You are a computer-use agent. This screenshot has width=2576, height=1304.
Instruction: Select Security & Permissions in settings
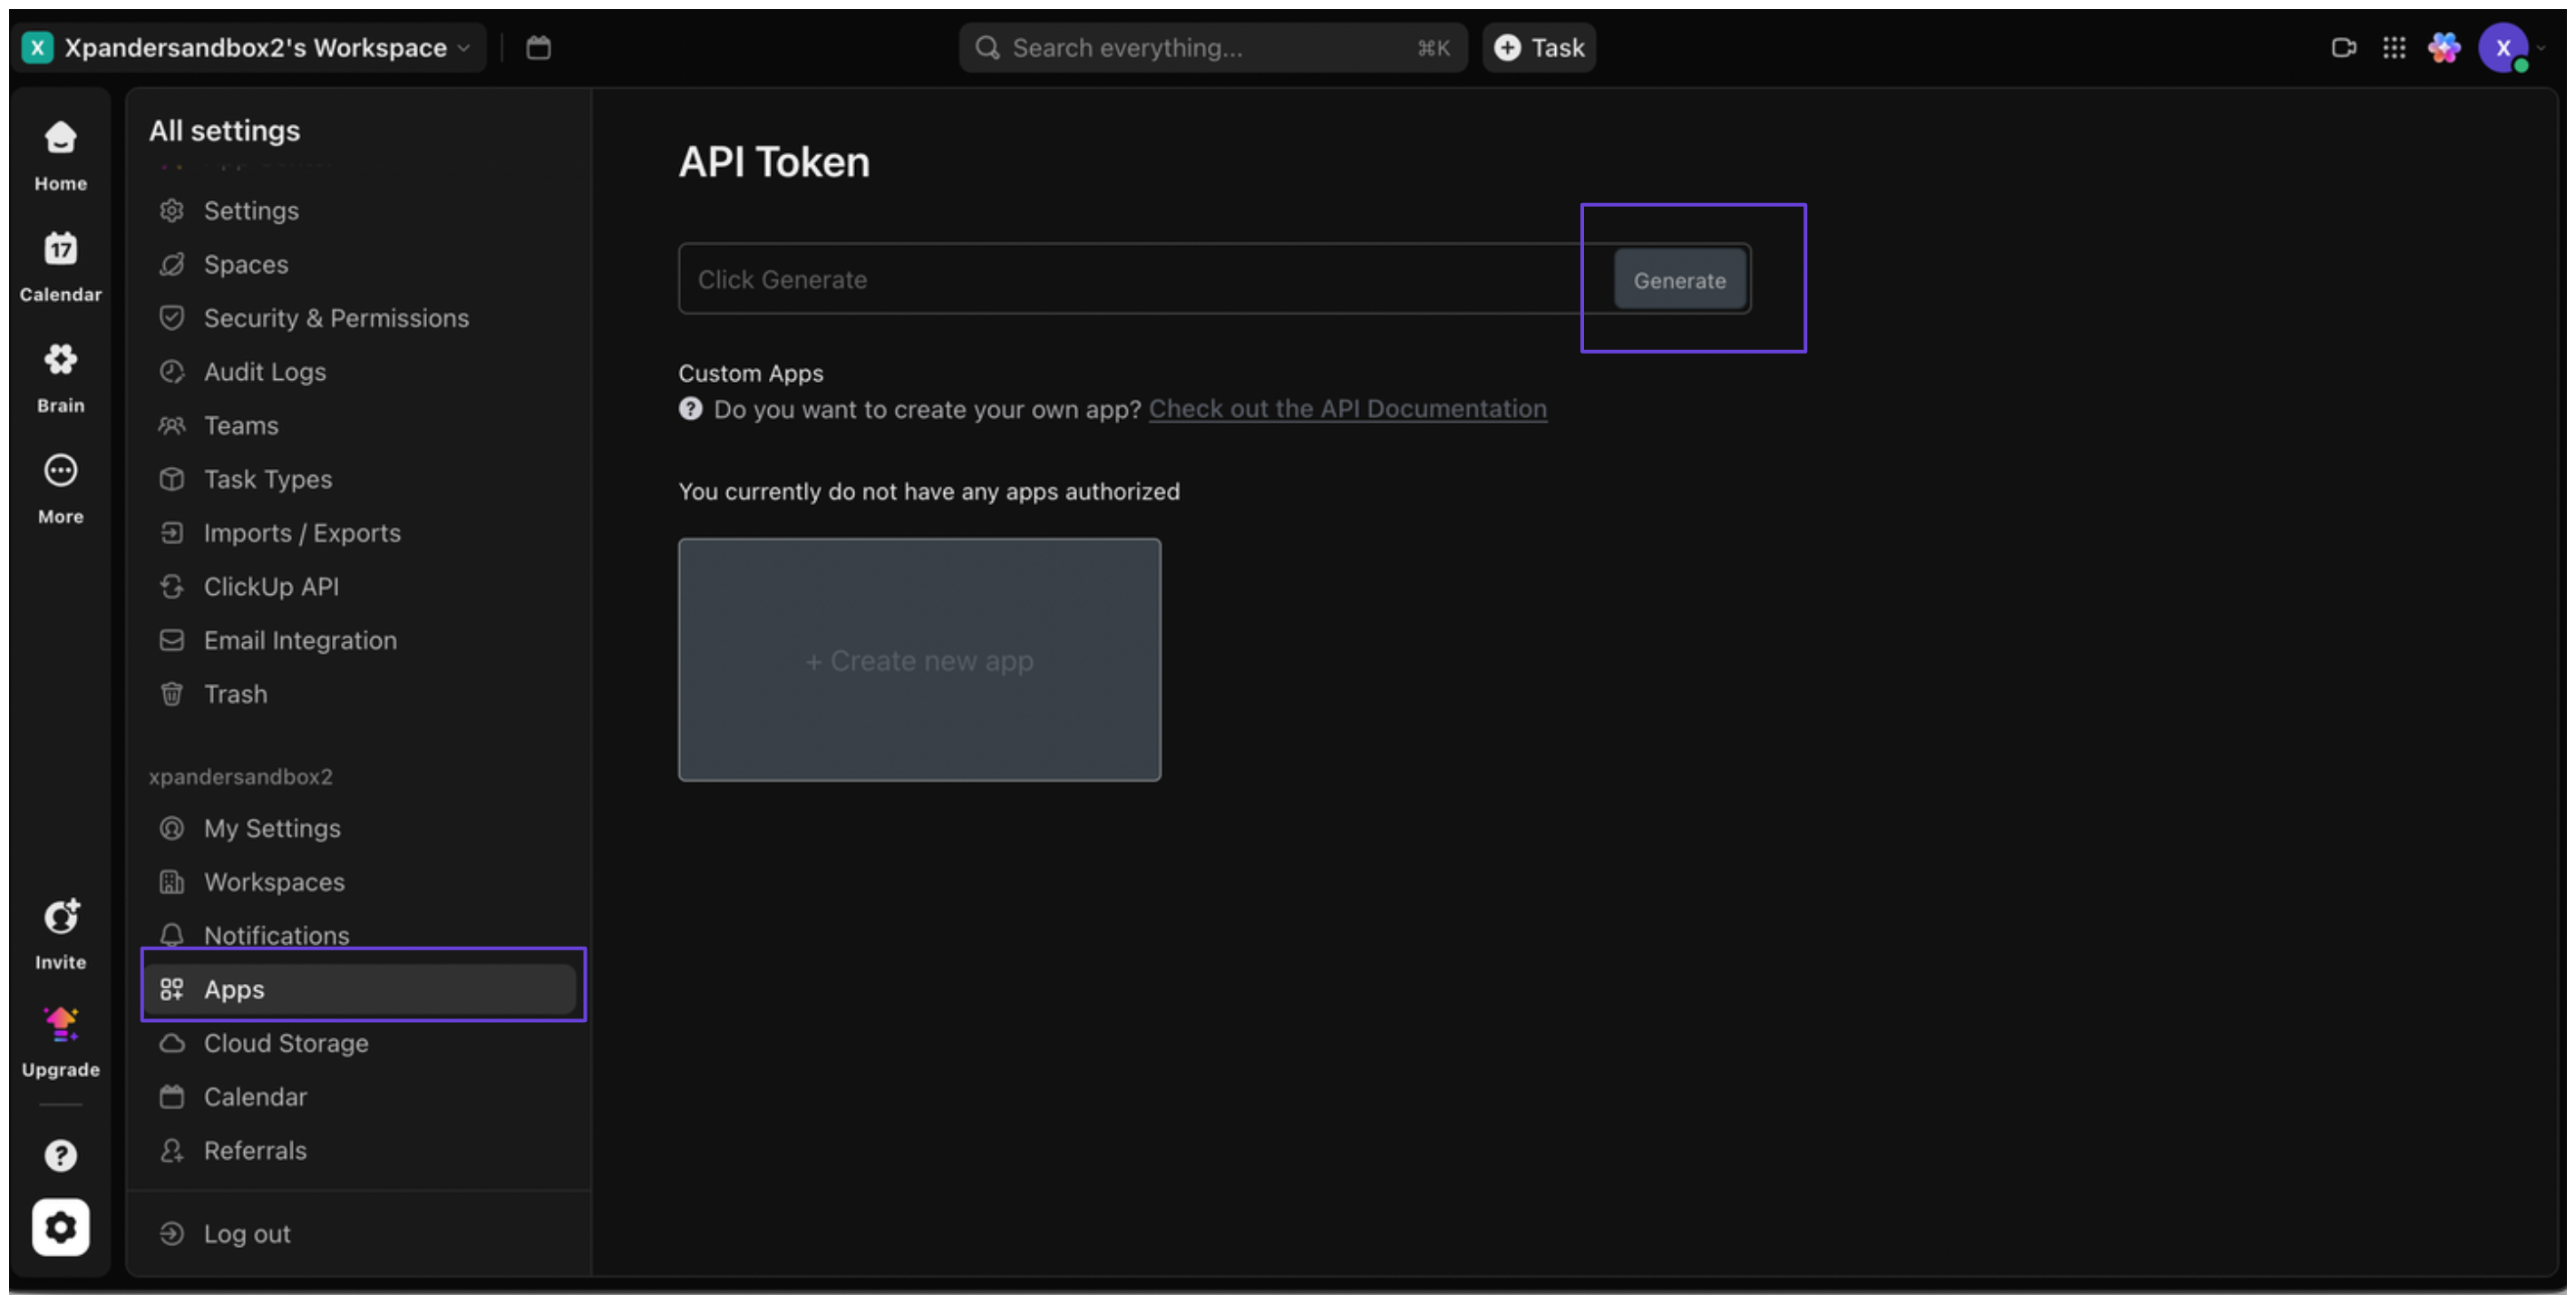tap(335, 318)
